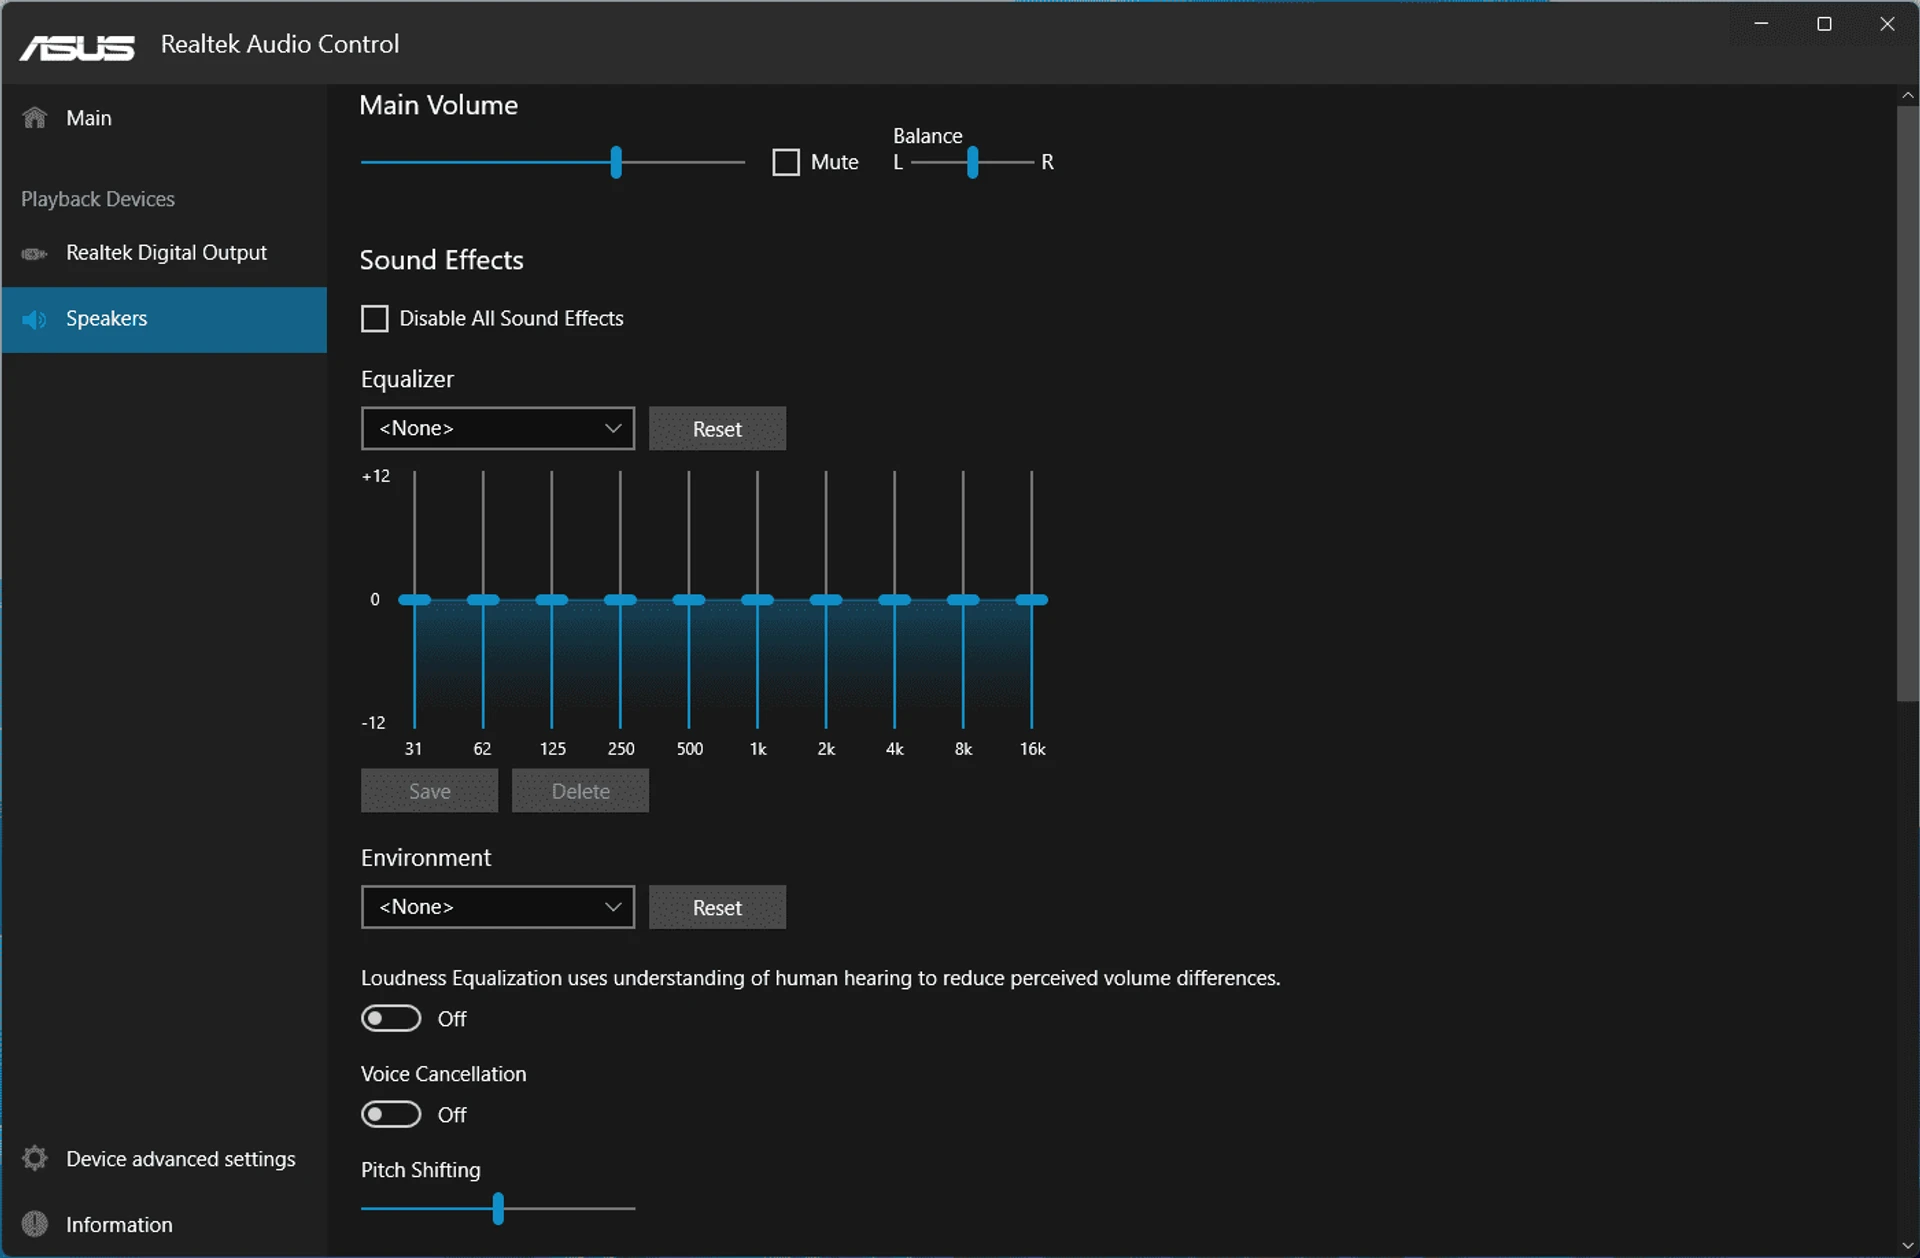
Task: Click the Main Volume slider handle
Action: pos(616,162)
